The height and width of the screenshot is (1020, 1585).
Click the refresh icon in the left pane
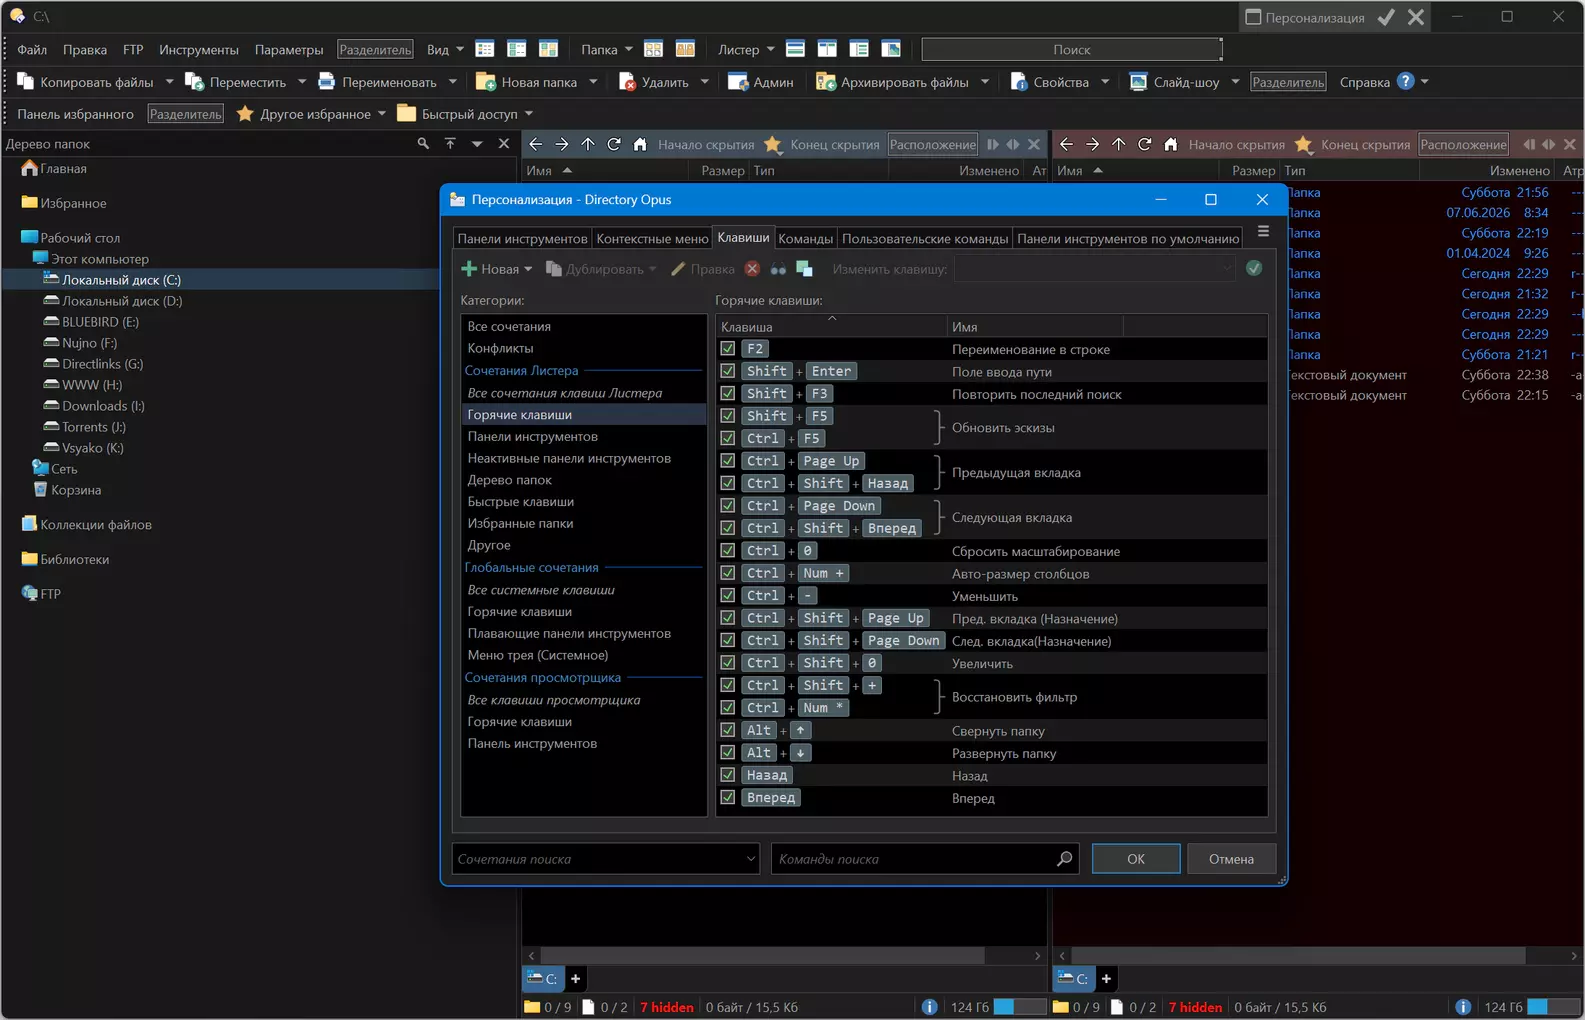coord(614,144)
